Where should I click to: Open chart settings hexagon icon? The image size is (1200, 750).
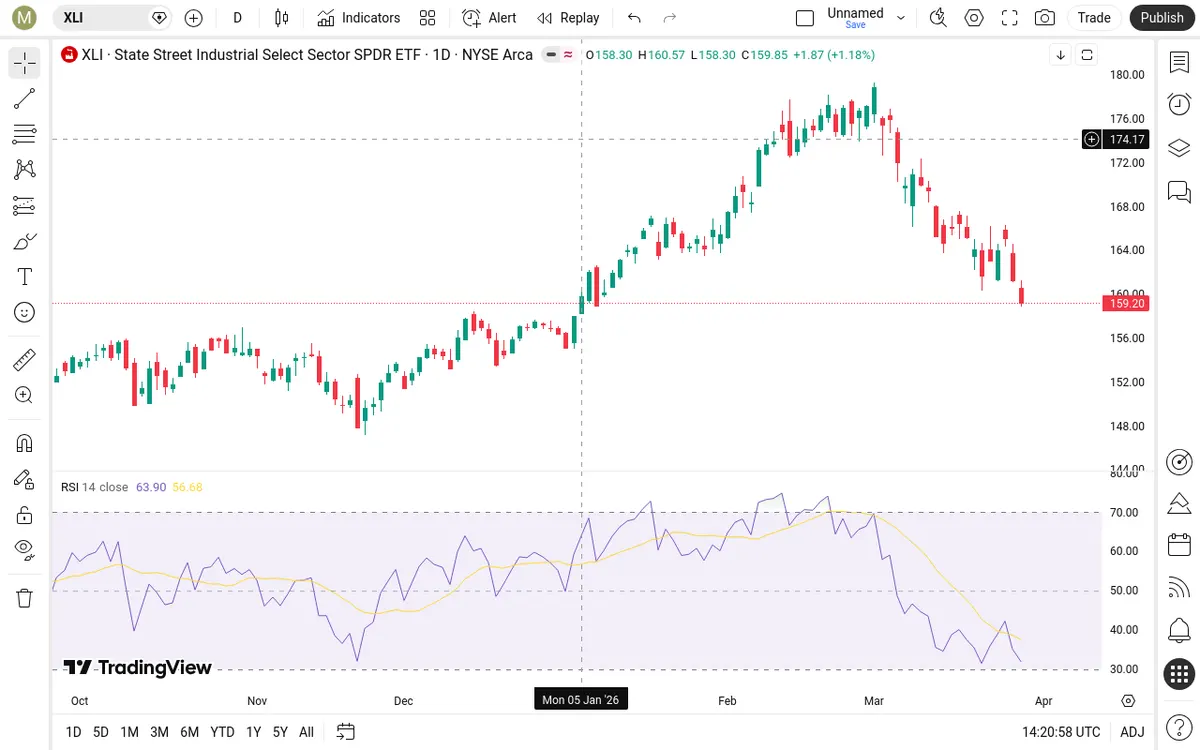[x=974, y=18]
